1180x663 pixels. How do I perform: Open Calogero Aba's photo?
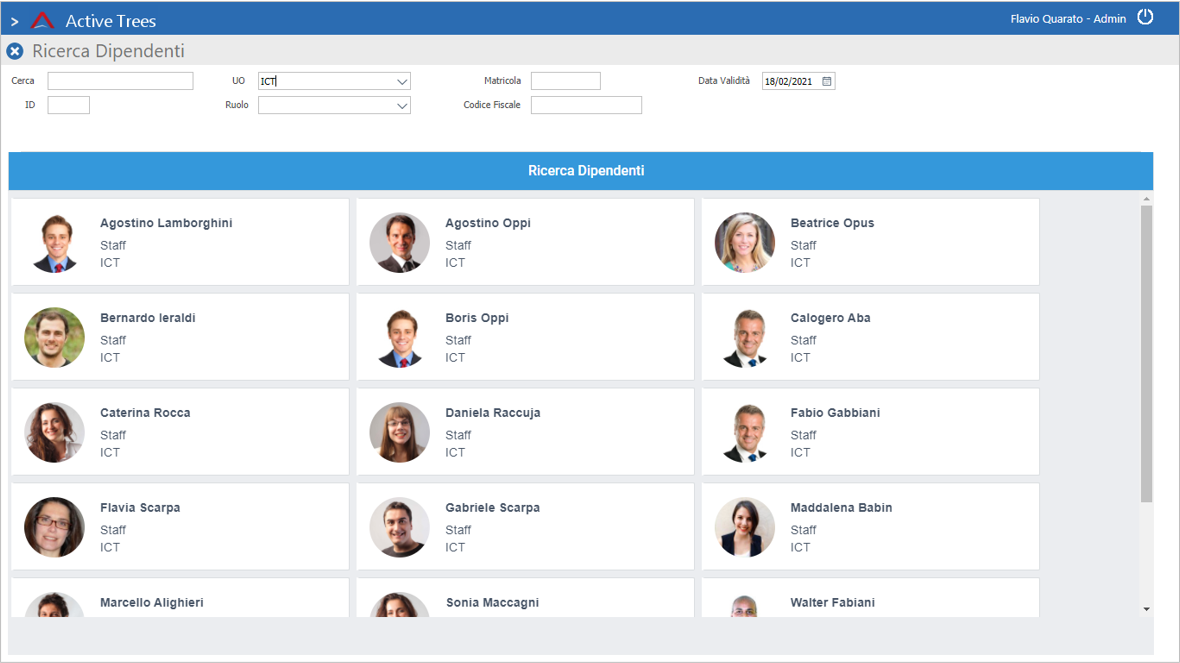(744, 337)
